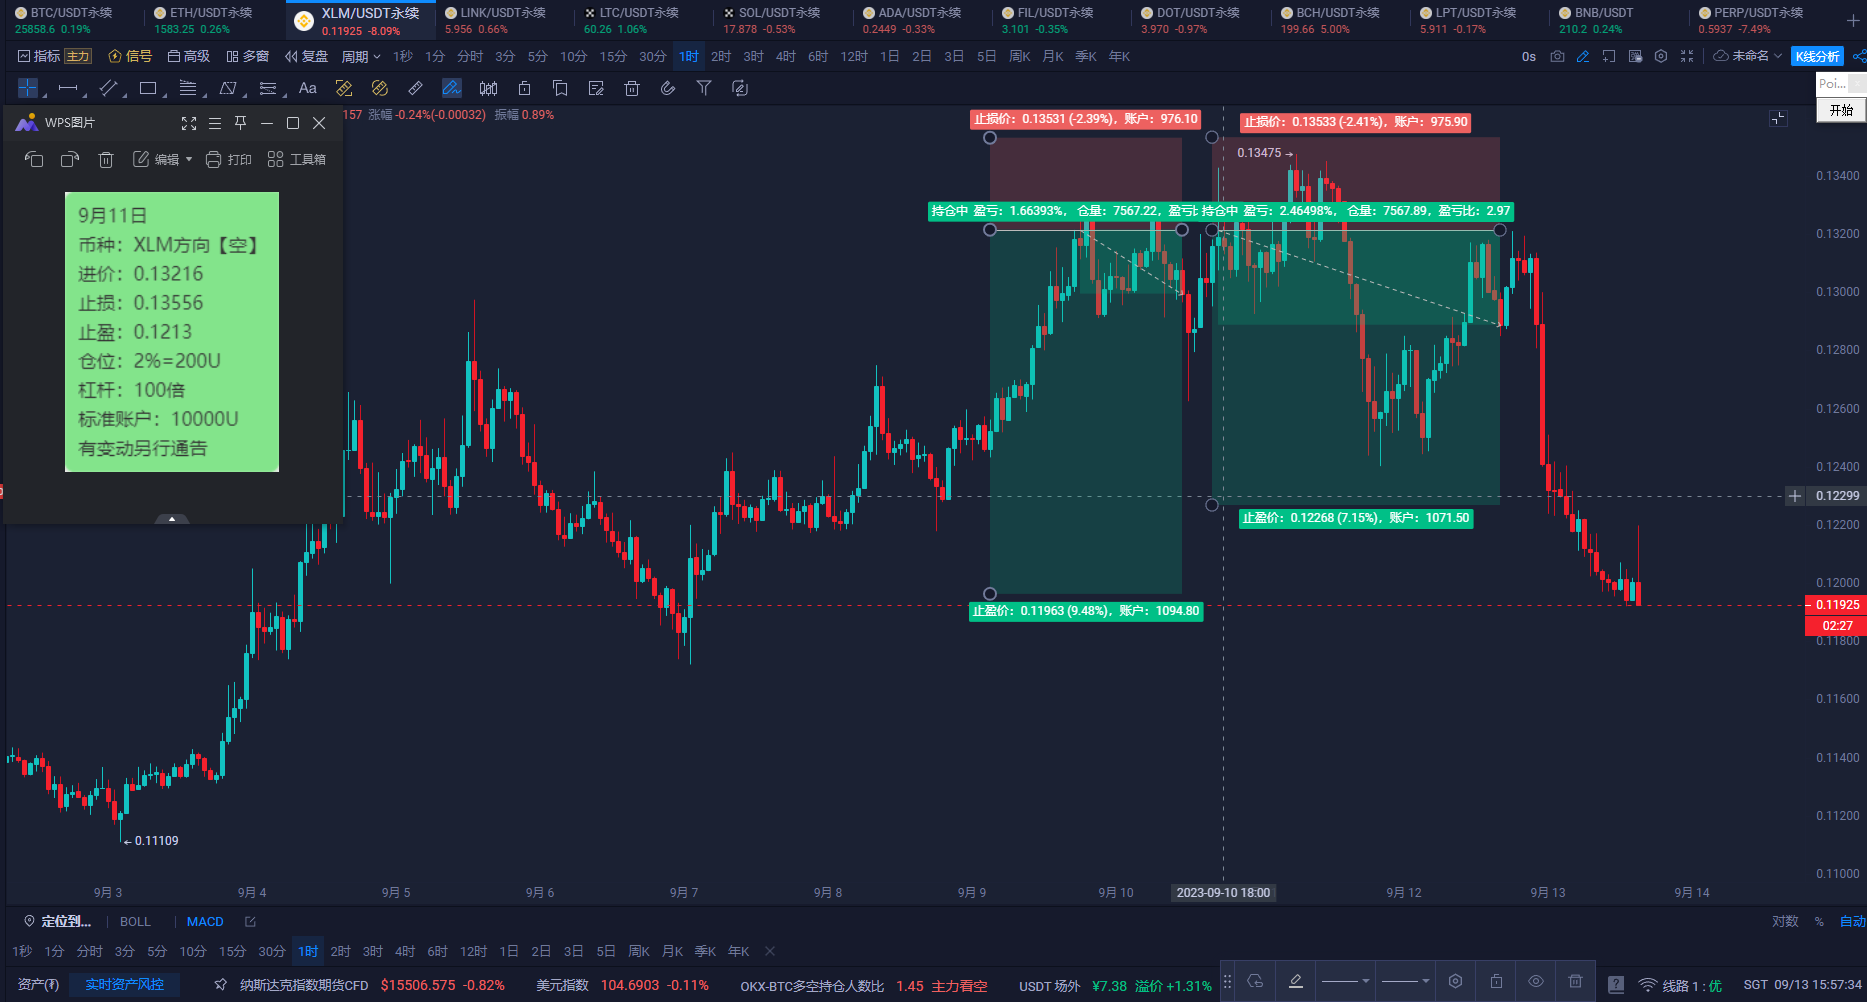
Task: Pin the WPS image window on top
Action: 241,123
